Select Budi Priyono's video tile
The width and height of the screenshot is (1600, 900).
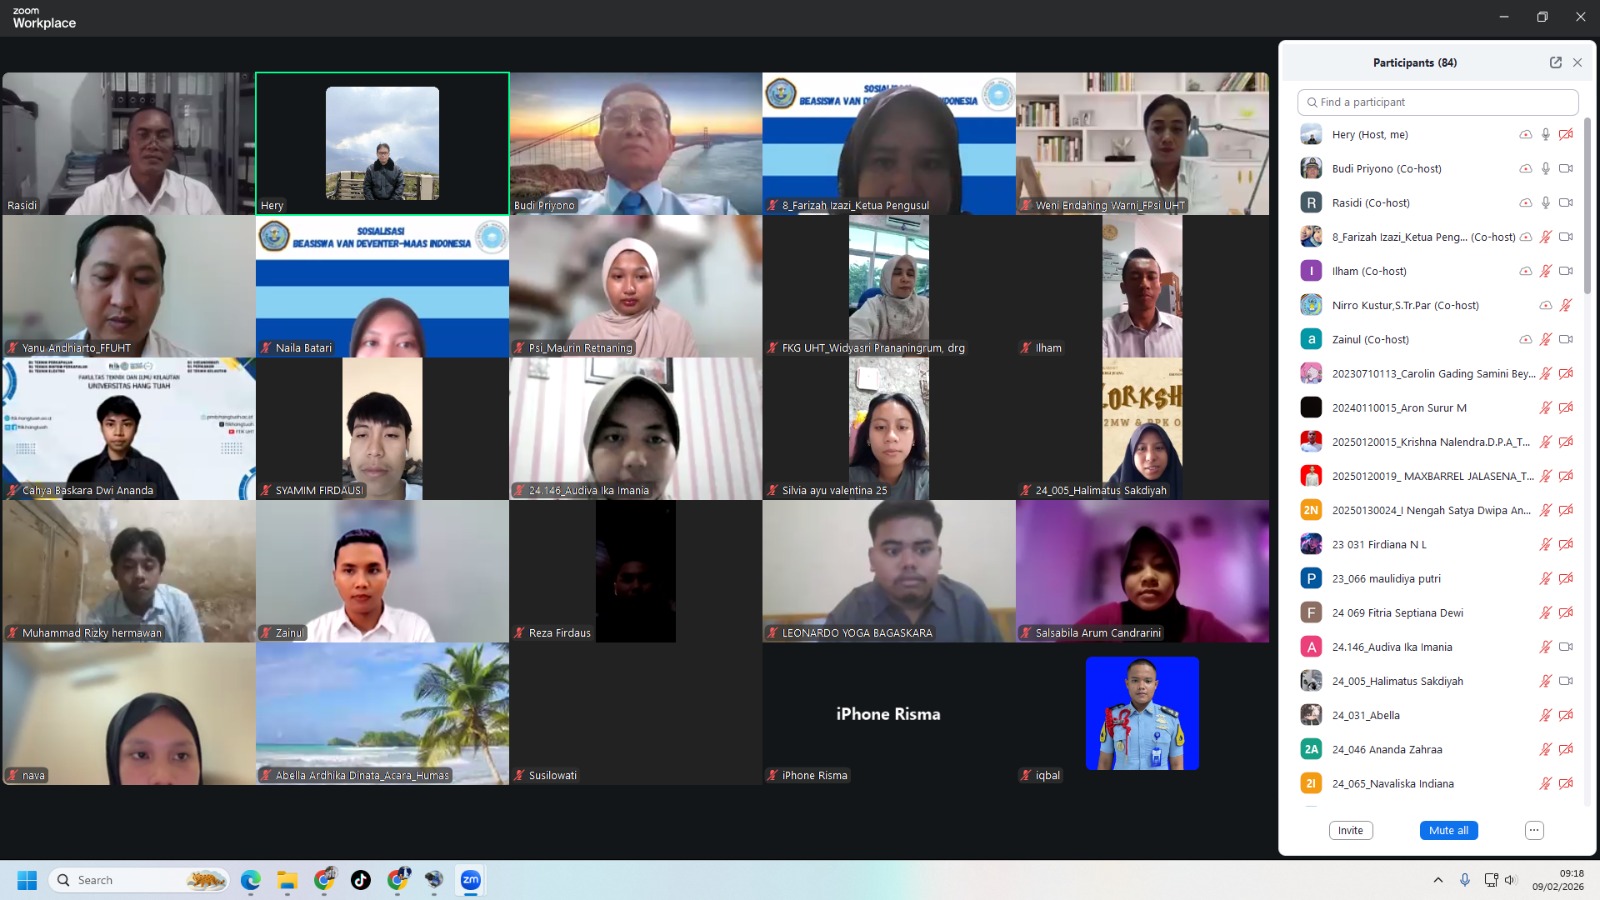click(635, 143)
